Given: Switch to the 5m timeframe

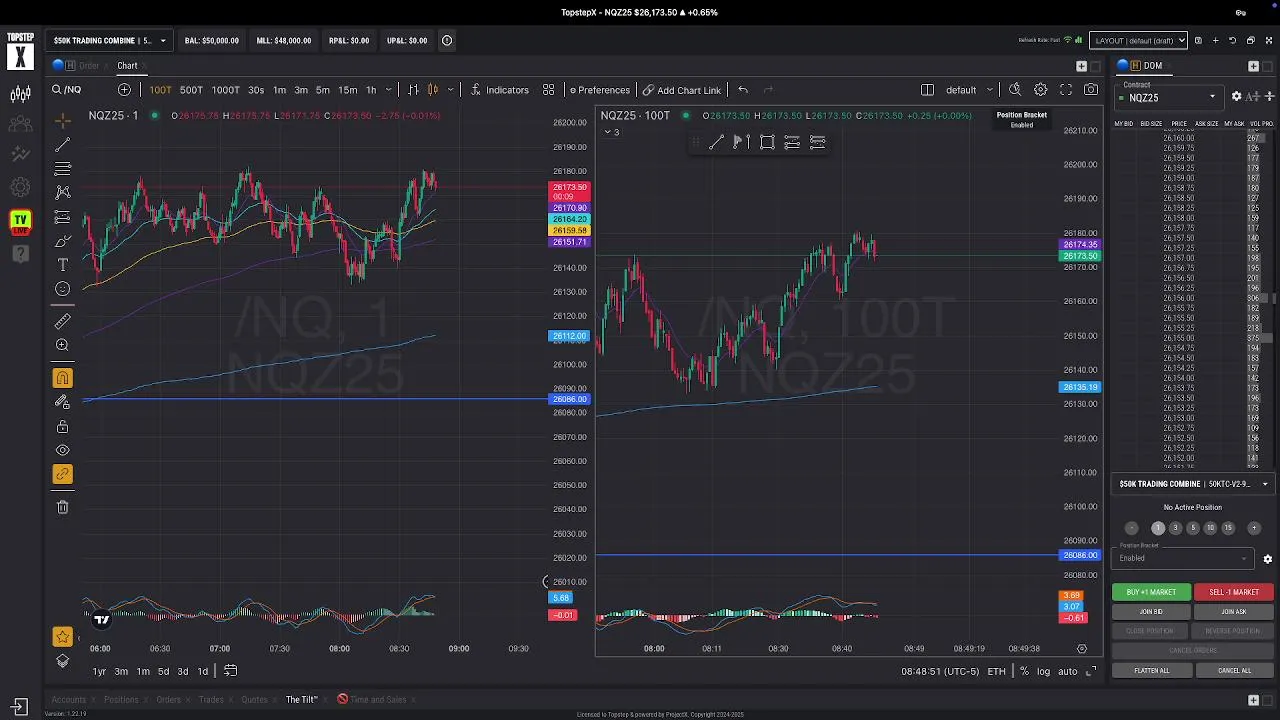Looking at the screenshot, I should pos(323,90).
